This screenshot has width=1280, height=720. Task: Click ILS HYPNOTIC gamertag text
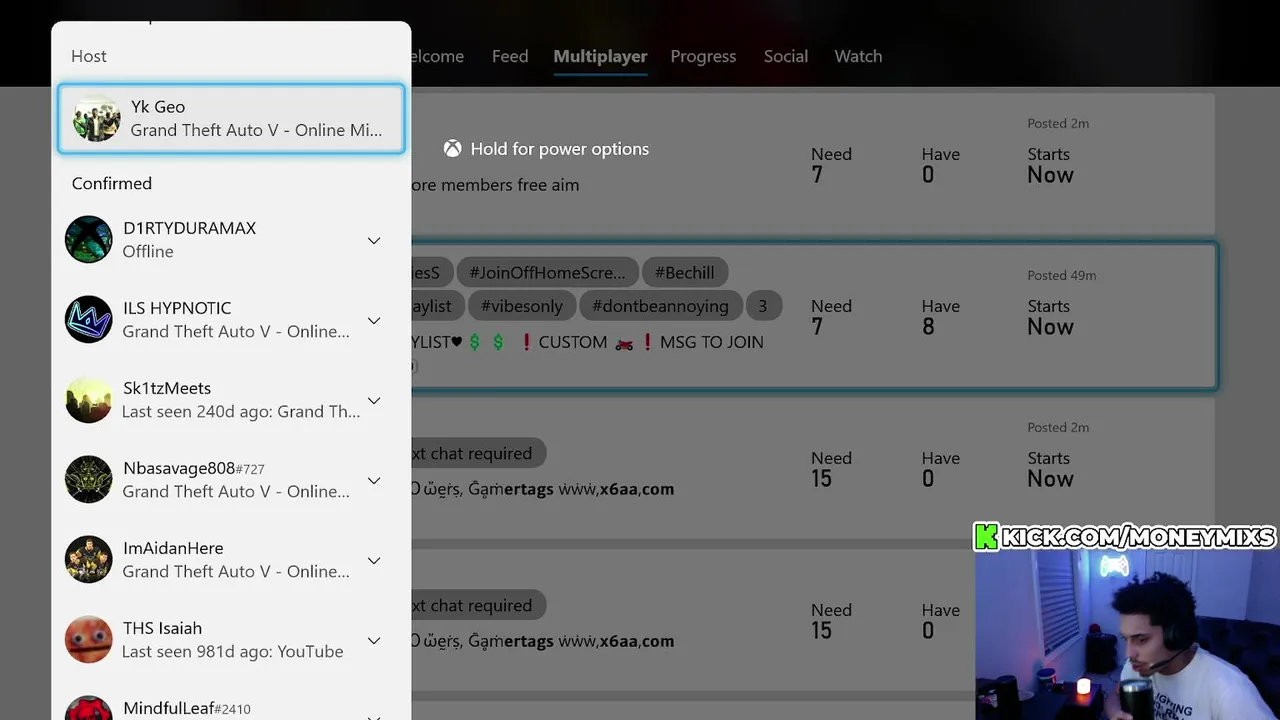point(177,308)
